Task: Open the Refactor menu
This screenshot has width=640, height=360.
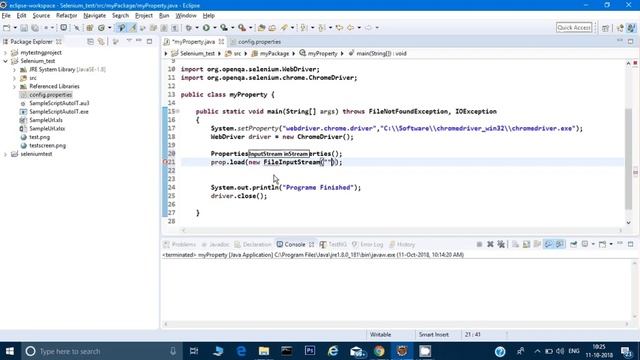Action: pos(67,16)
